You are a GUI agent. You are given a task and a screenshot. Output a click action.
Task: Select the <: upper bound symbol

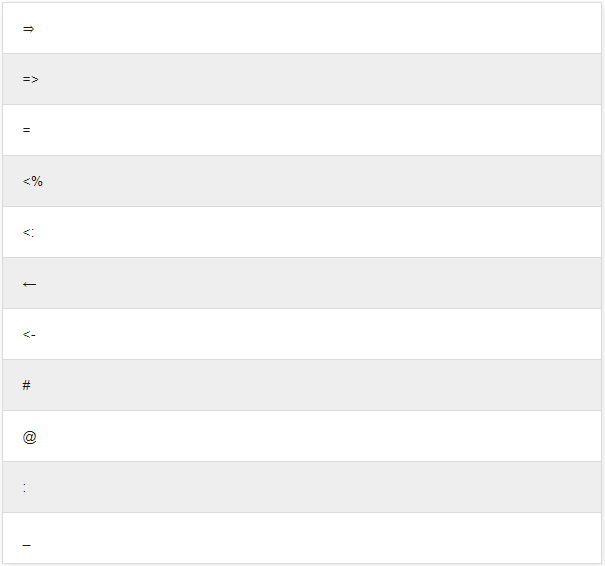coord(28,232)
